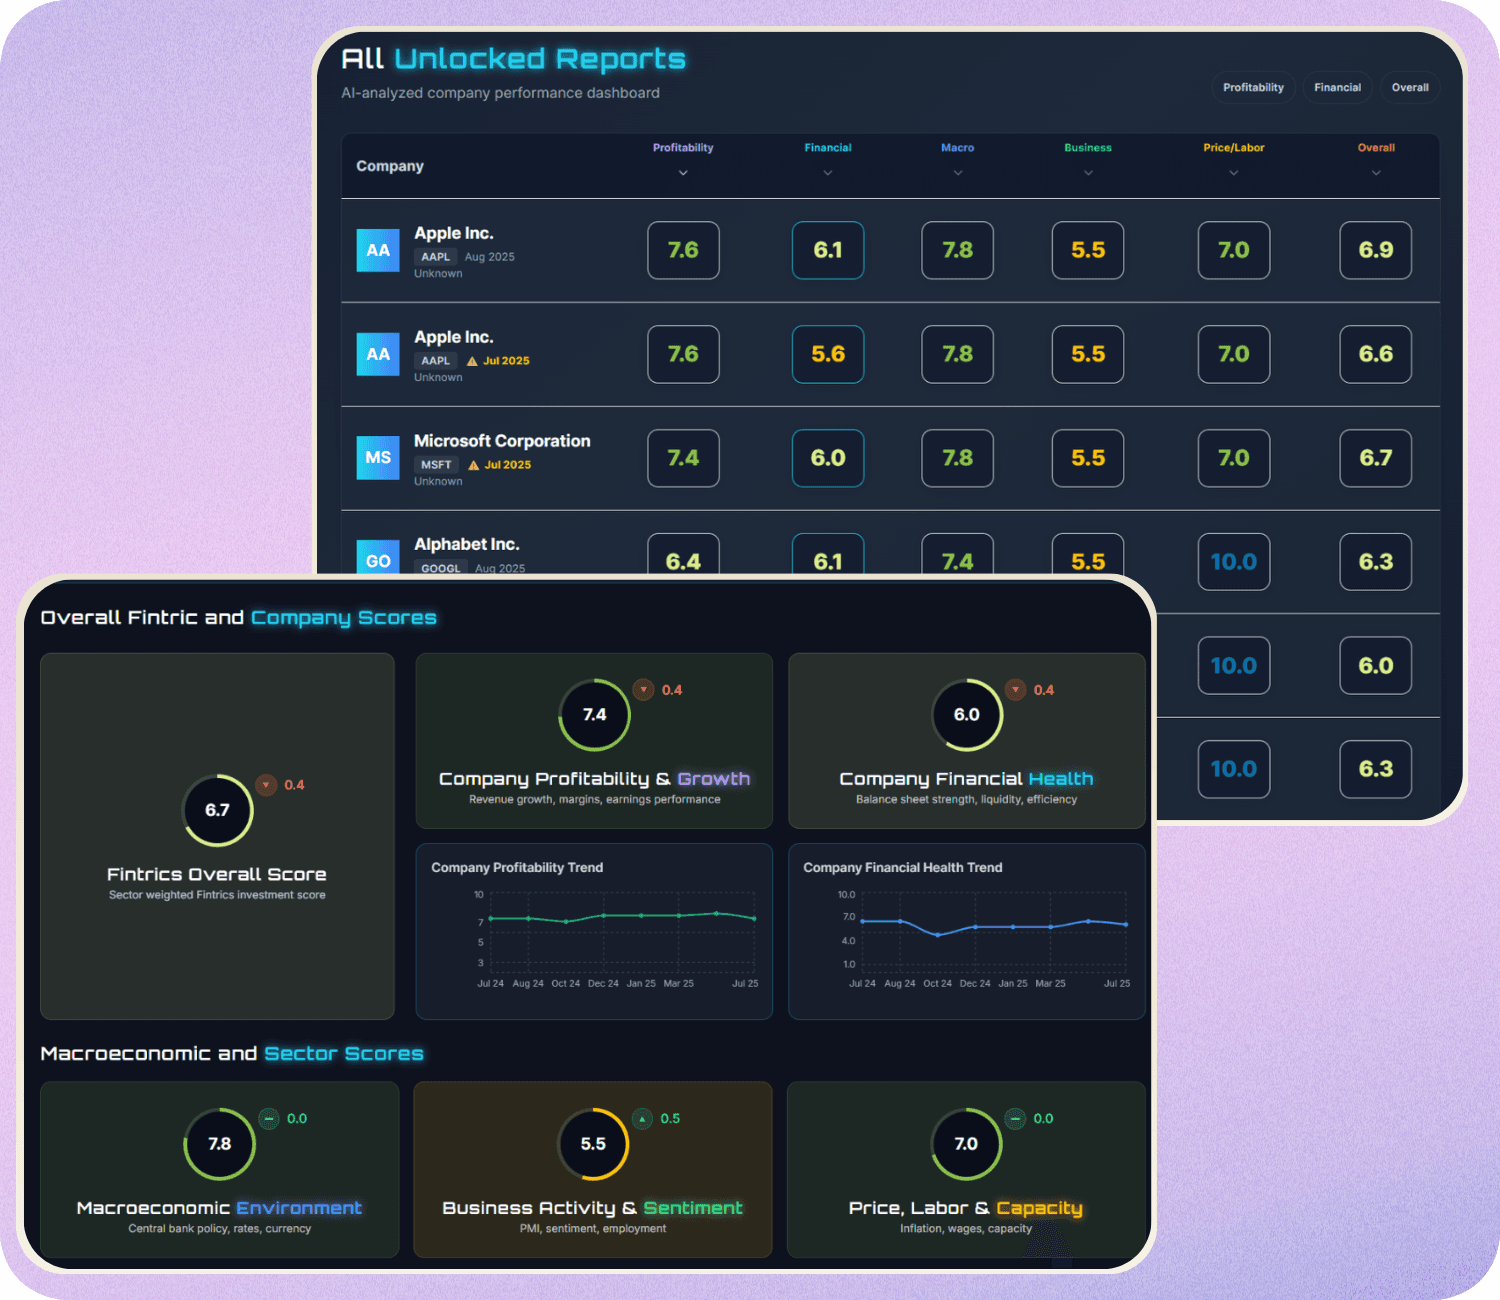Click the AAPL ticker badge for Aug 2025

click(435, 257)
